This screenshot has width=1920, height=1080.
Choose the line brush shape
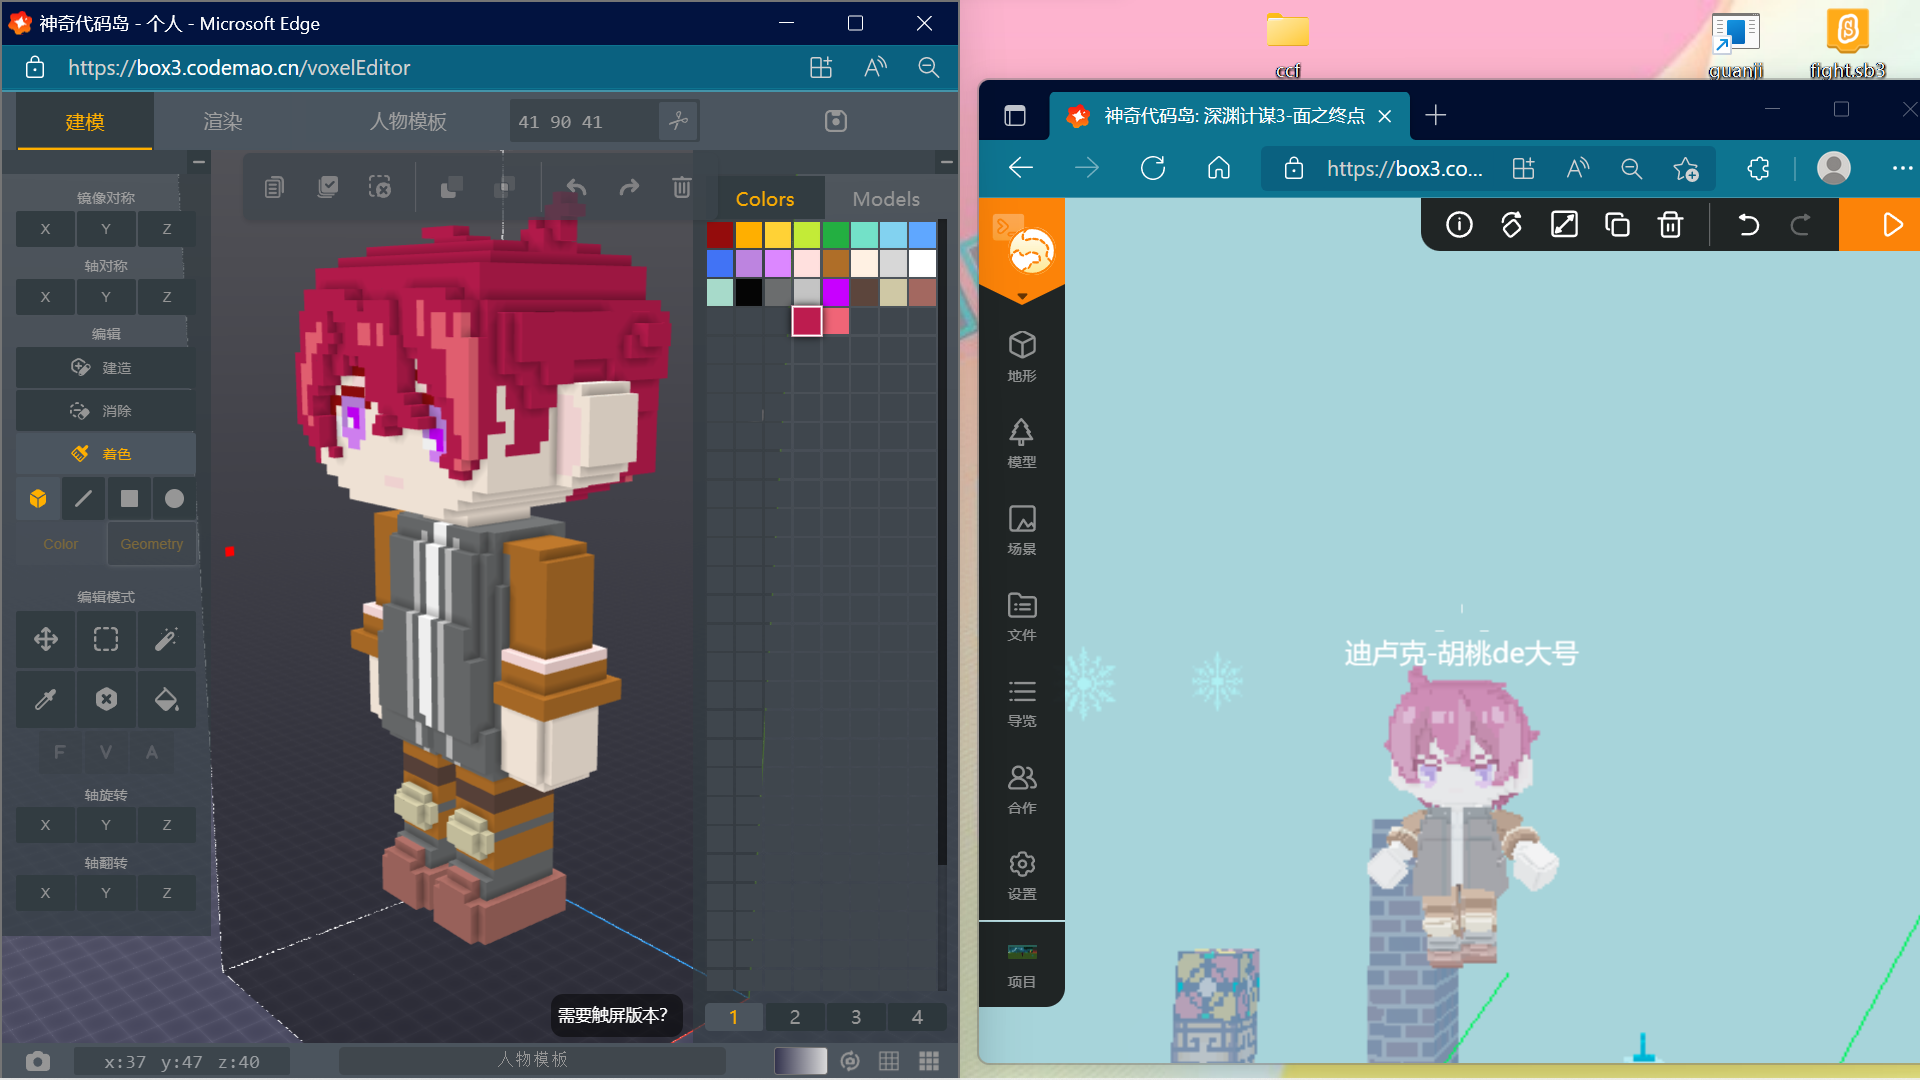84,499
